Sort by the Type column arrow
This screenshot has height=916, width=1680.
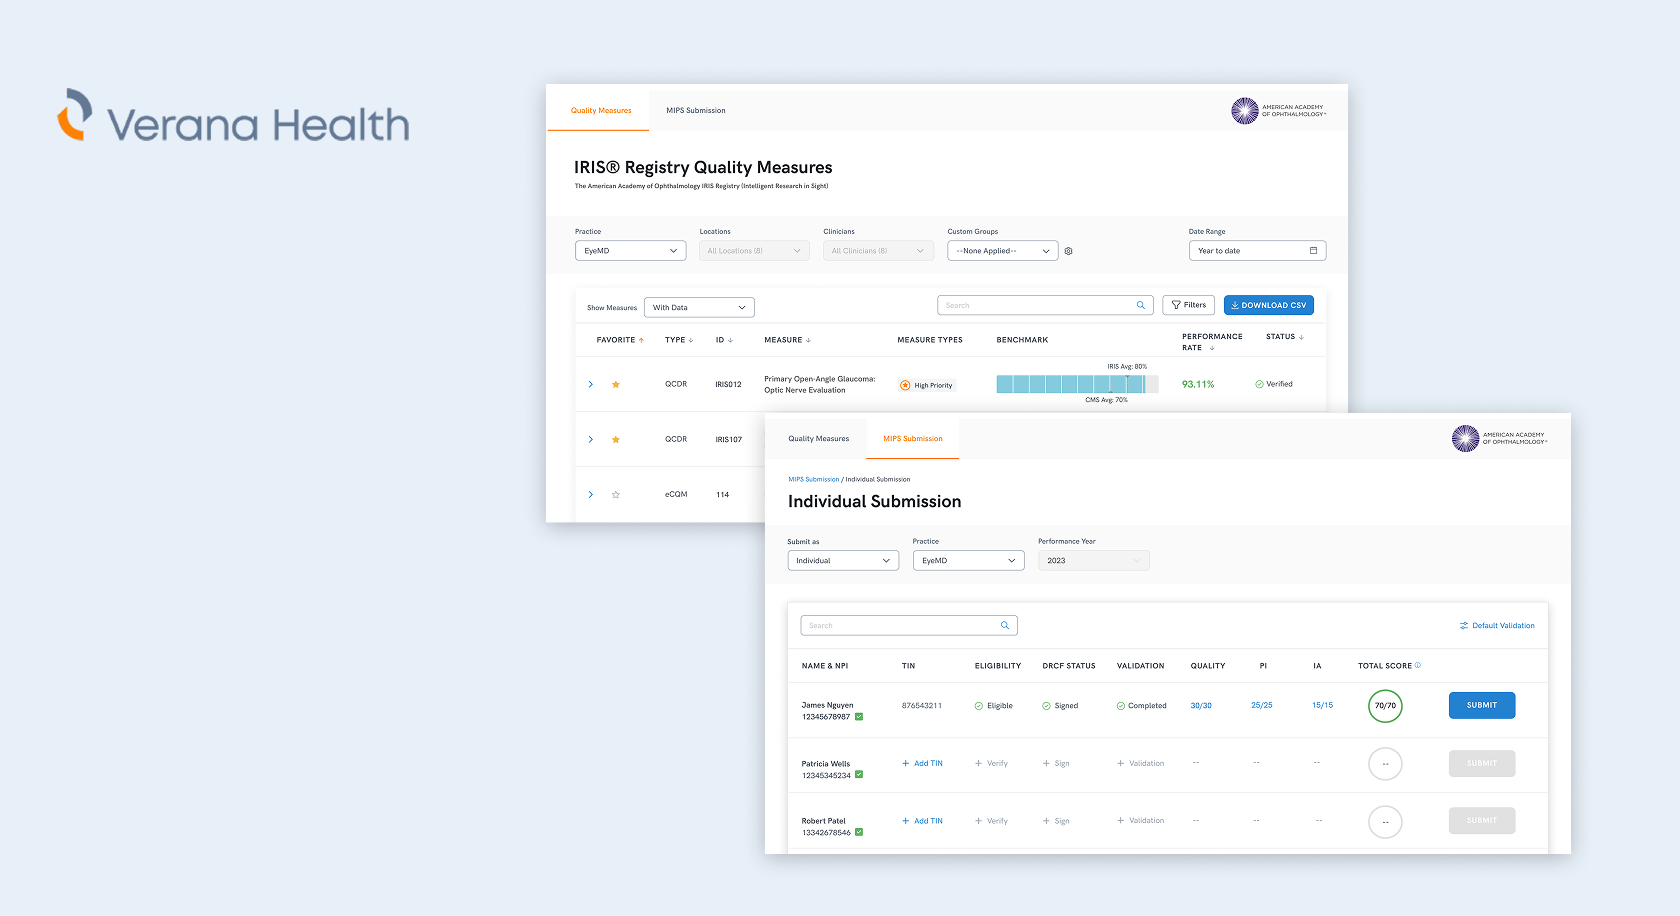tap(691, 340)
